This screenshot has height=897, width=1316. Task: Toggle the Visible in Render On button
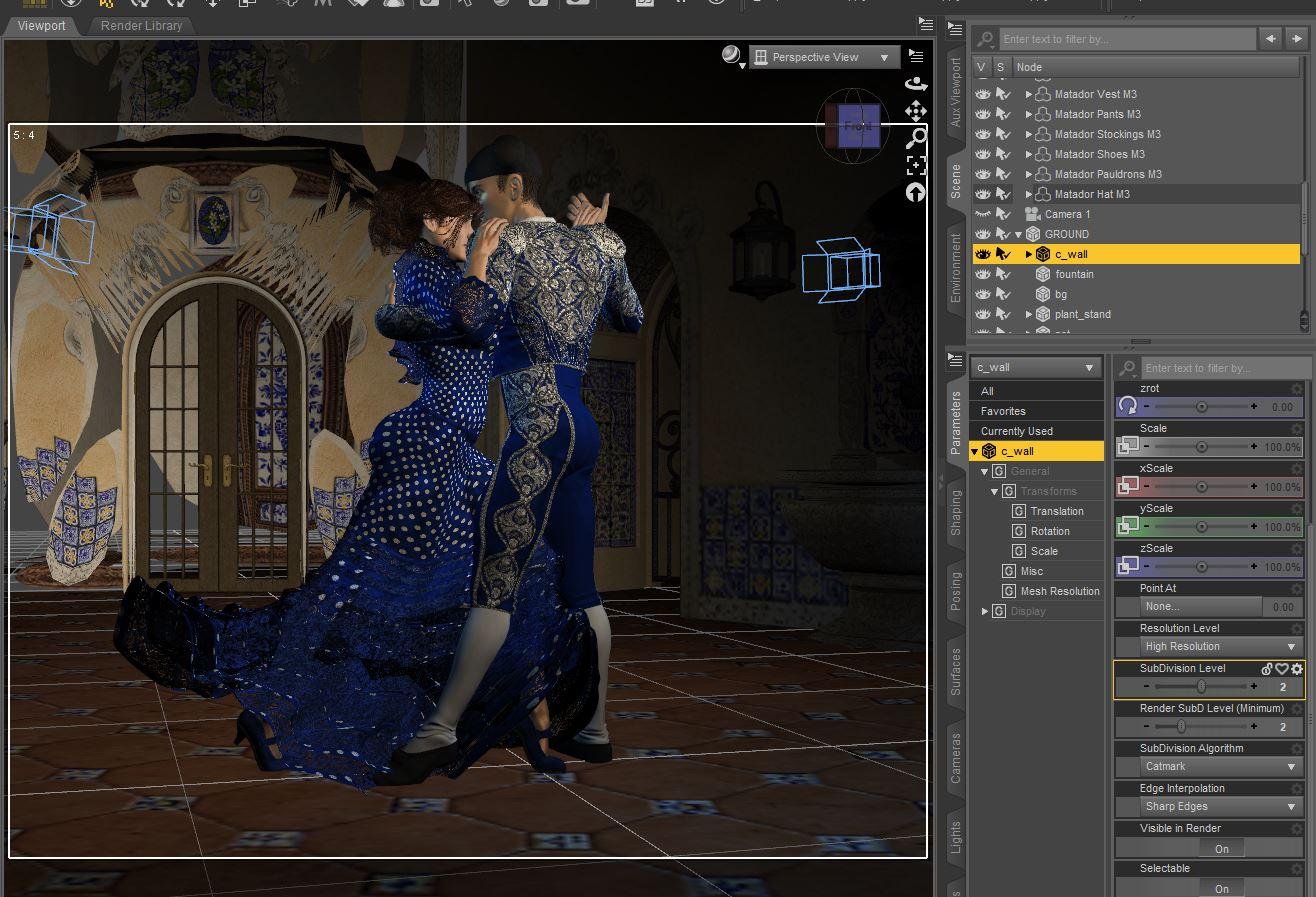click(x=1221, y=848)
